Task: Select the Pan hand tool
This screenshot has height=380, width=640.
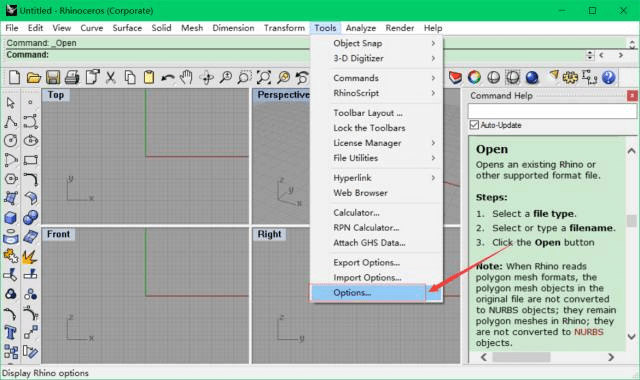Action: tap(187, 77)
